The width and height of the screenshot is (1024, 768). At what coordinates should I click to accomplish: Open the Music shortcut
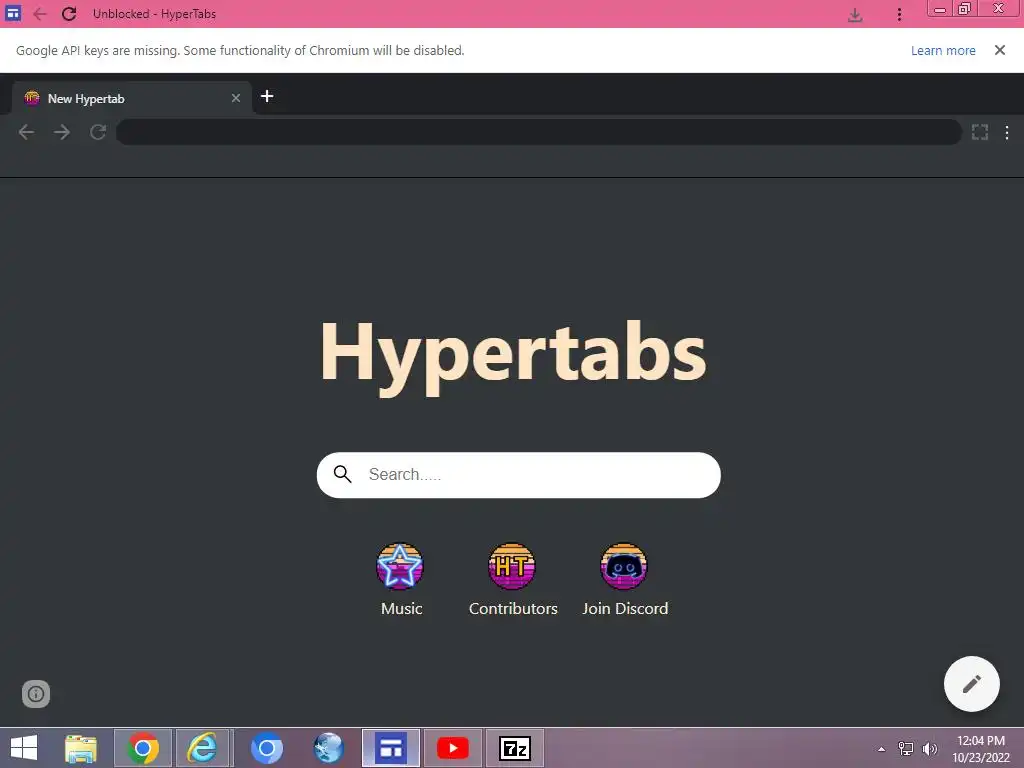pyautogui.click(x=400, y=566)
